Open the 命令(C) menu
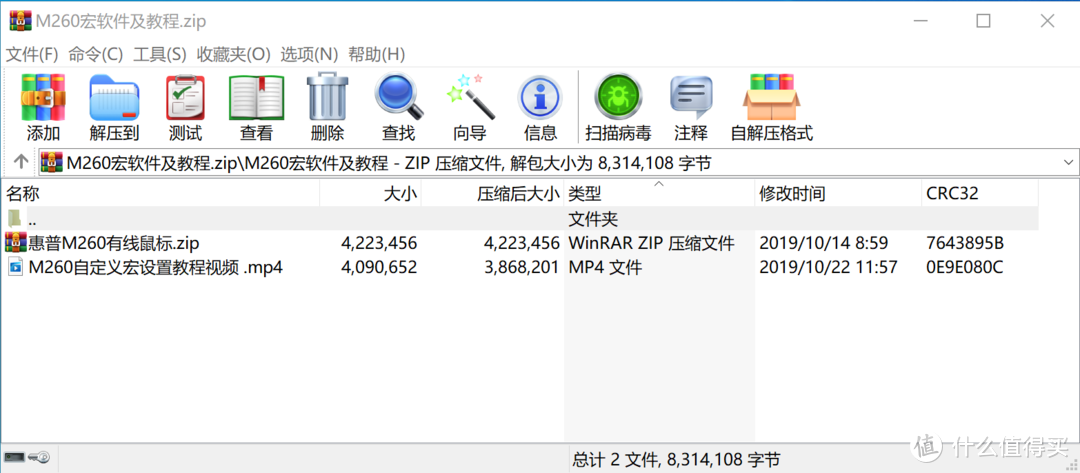Screen dimensions: 1080x473 96,54
